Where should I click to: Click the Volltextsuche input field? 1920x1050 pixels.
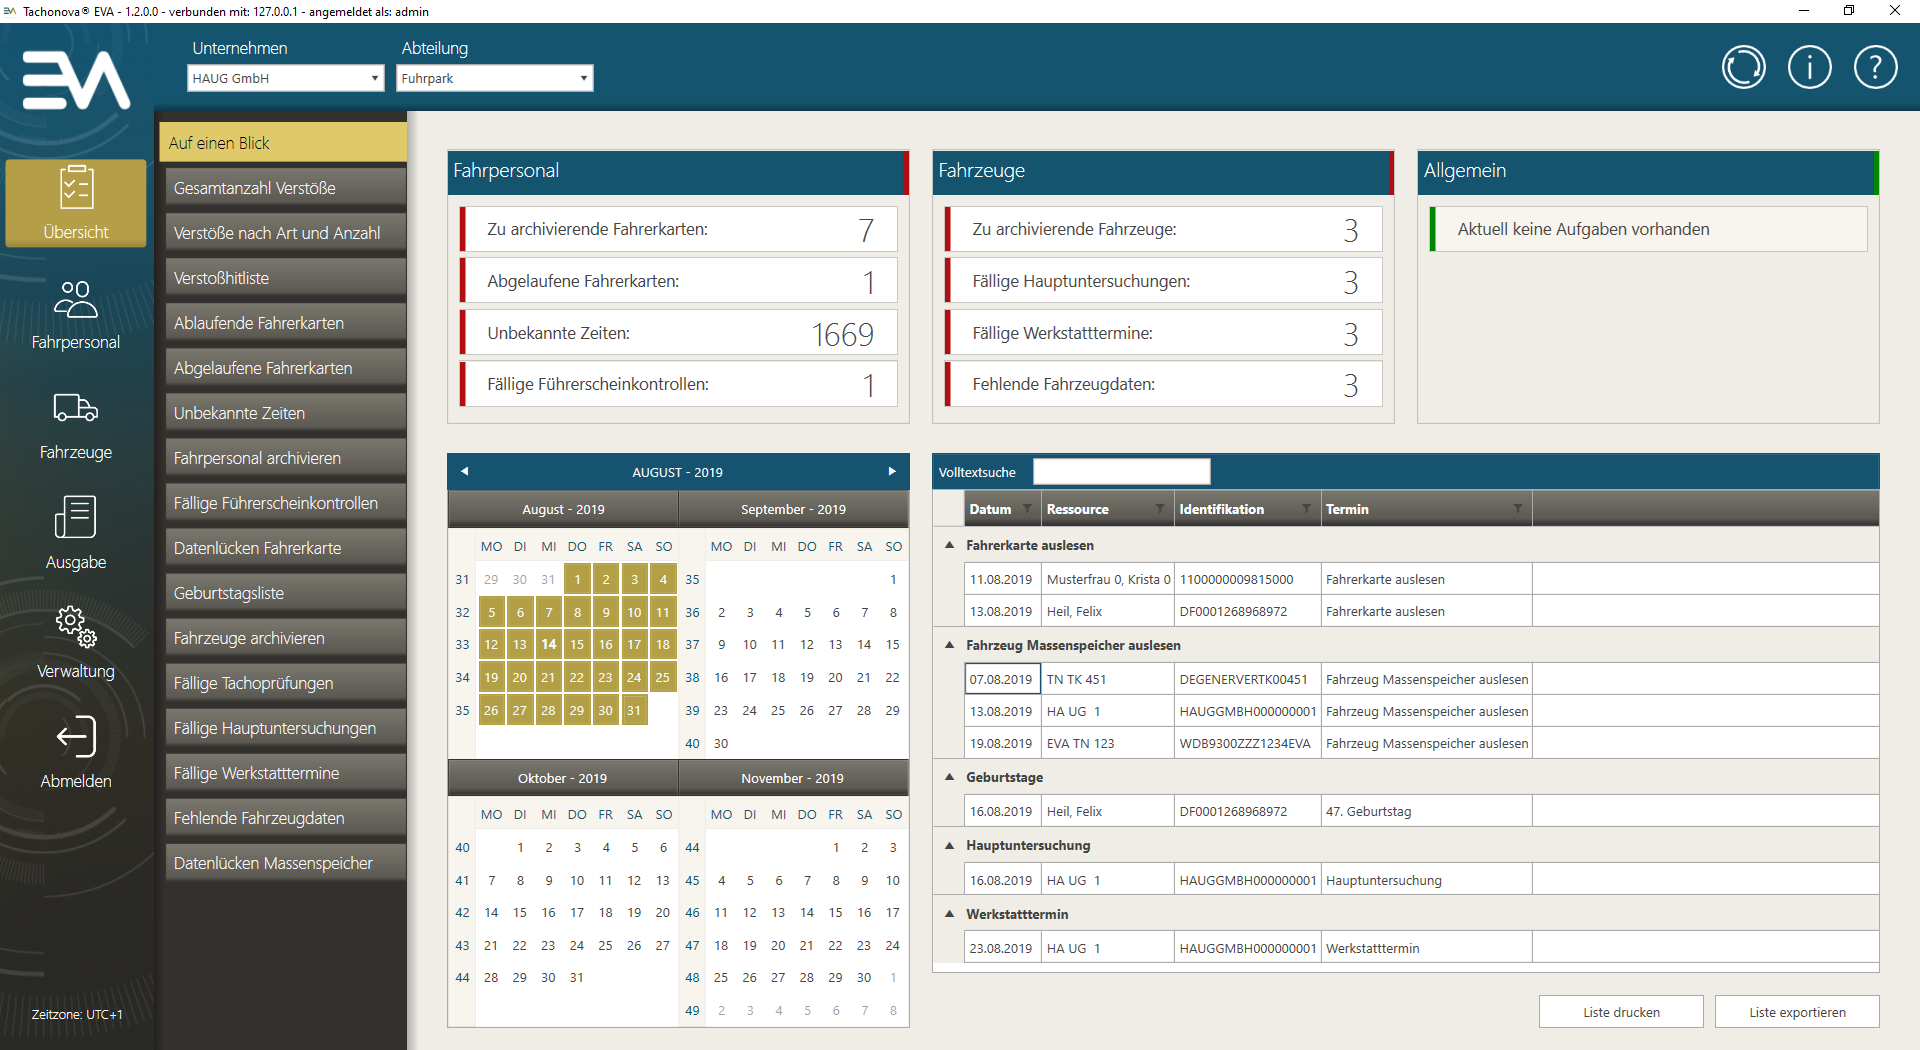coord(1121,472)
